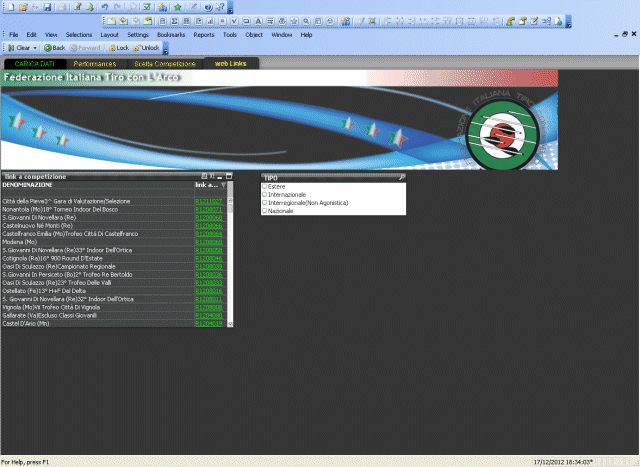The height and width of the screenshot is (467, 640).
Task: Create Text Object via letter A icon
Action: [258, 21]
